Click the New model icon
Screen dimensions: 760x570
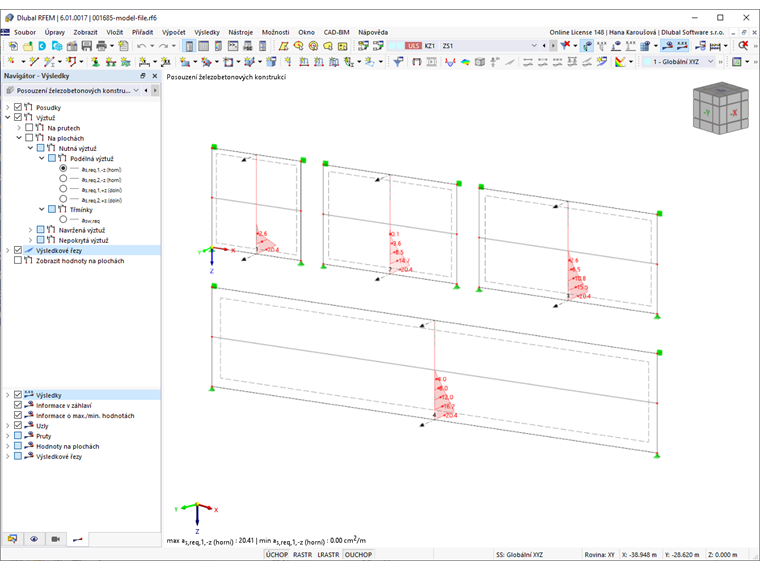13,46
